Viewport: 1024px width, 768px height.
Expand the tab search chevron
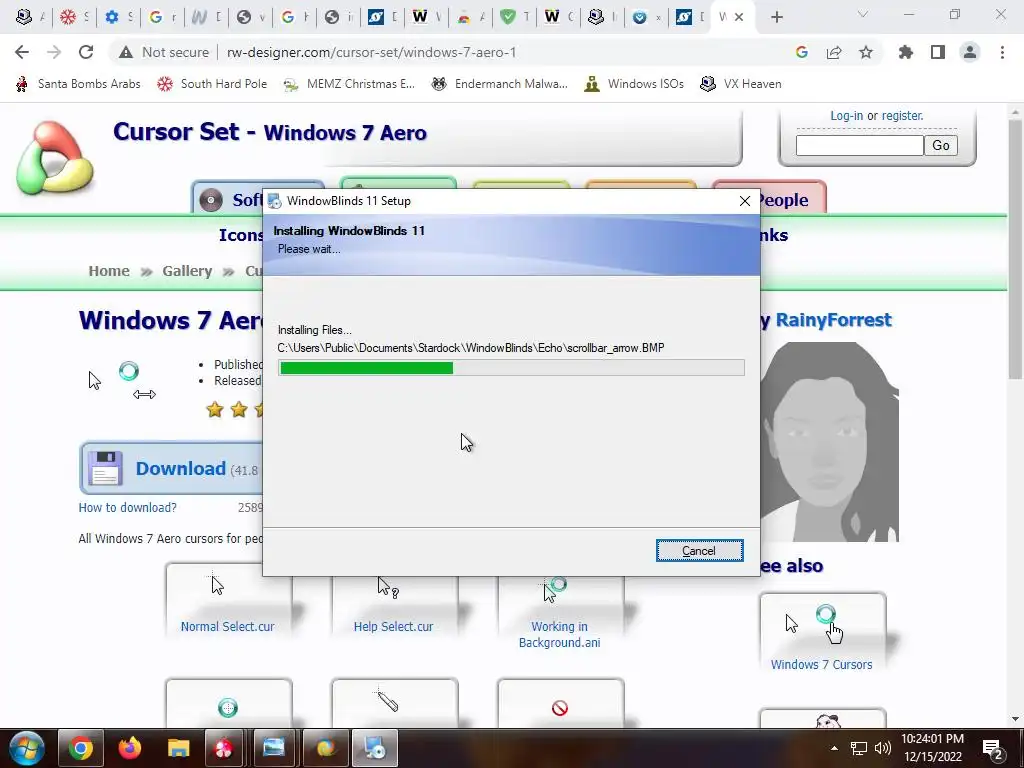pyautogui.click(x=863, y=14)
